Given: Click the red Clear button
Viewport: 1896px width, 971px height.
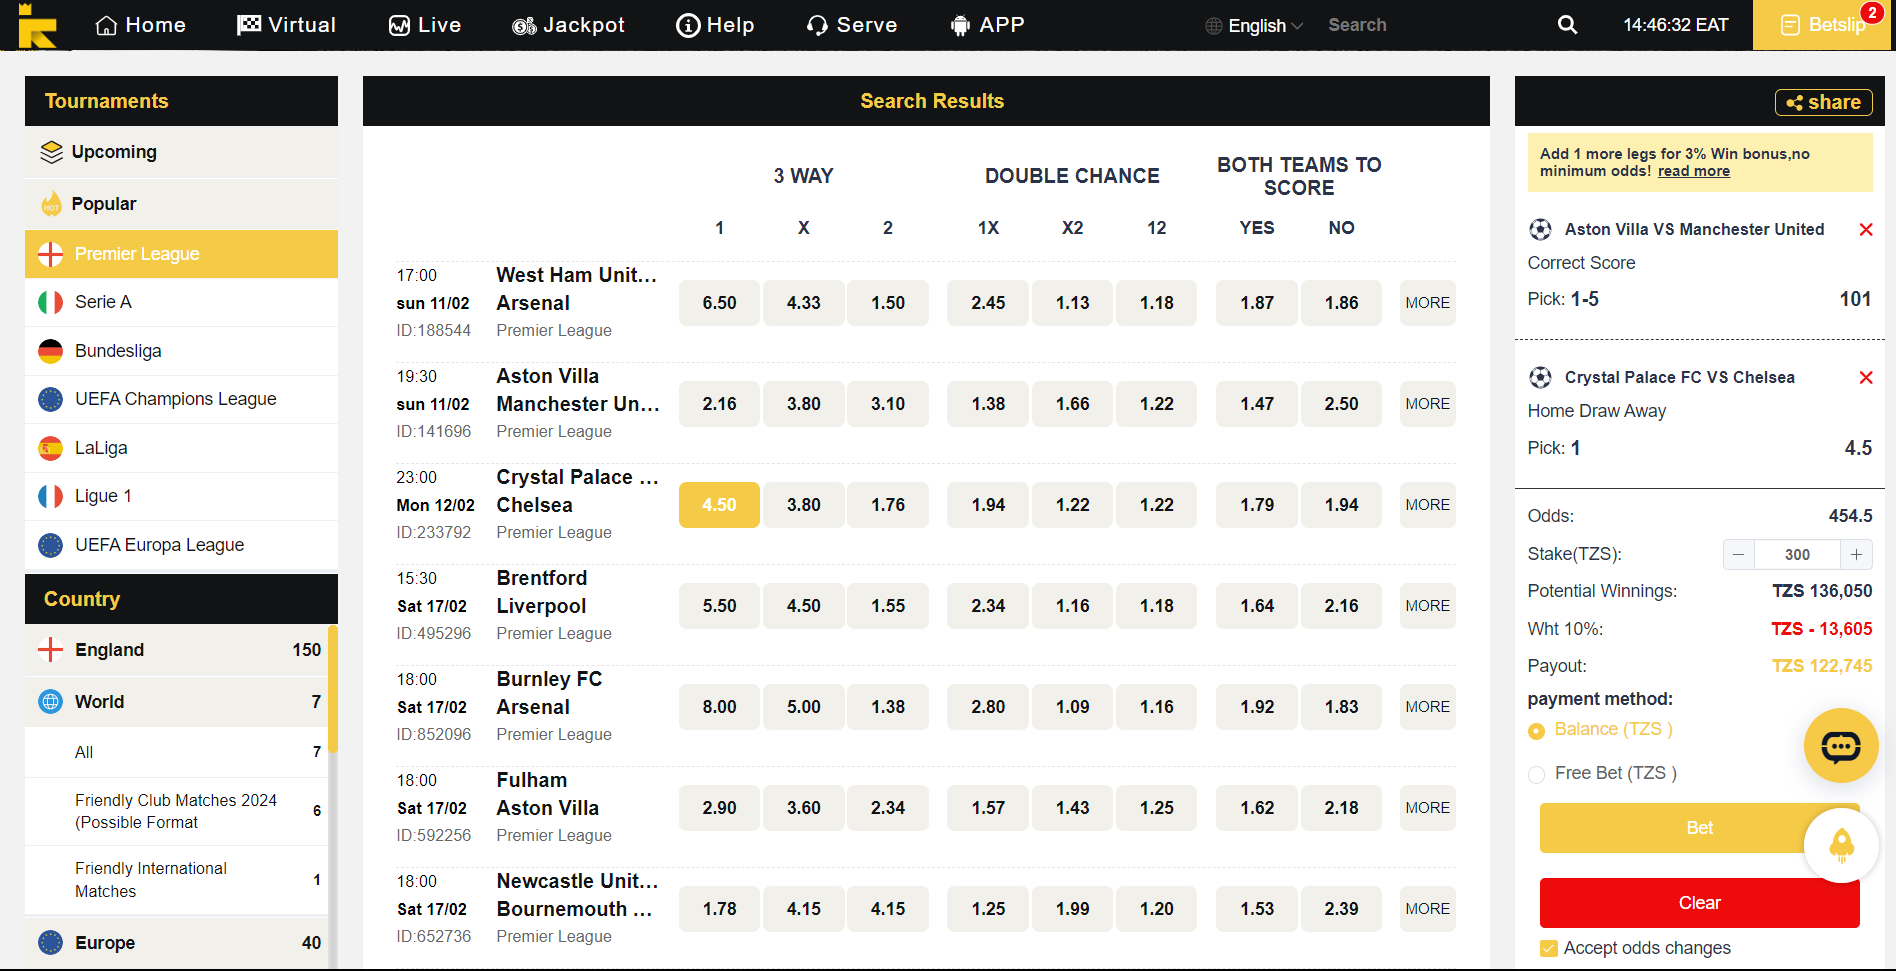Looking at the screenshot, I should coord(1699,903).
